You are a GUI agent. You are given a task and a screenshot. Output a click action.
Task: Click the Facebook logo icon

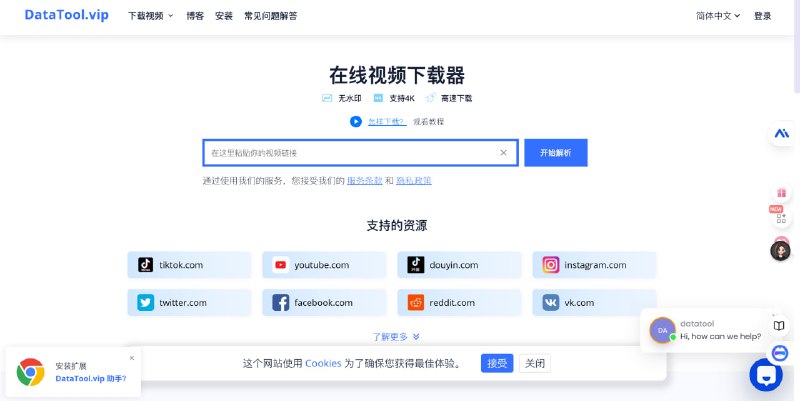coord(281,302)
